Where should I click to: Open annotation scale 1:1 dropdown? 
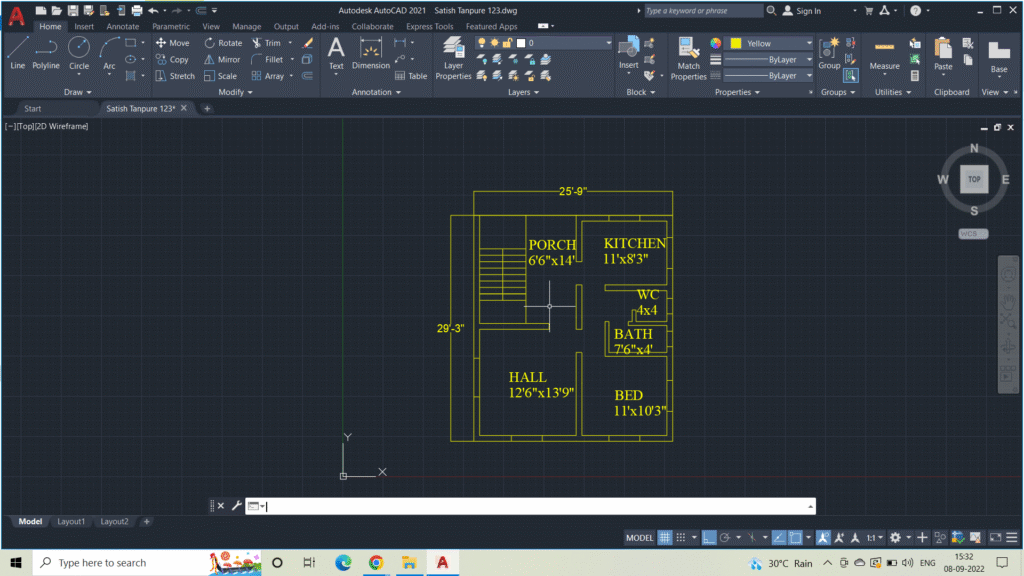tap(874, 537)
